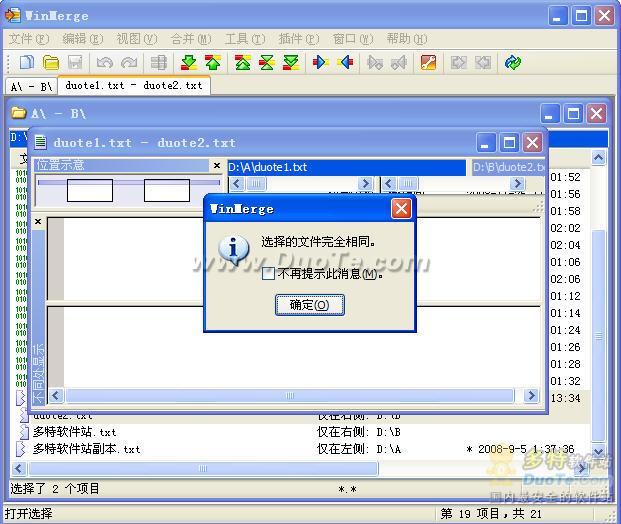Screen dimensions: 621x524
Task: Click the select line difference toolbar icon
Action: click(x=159, y=62)
